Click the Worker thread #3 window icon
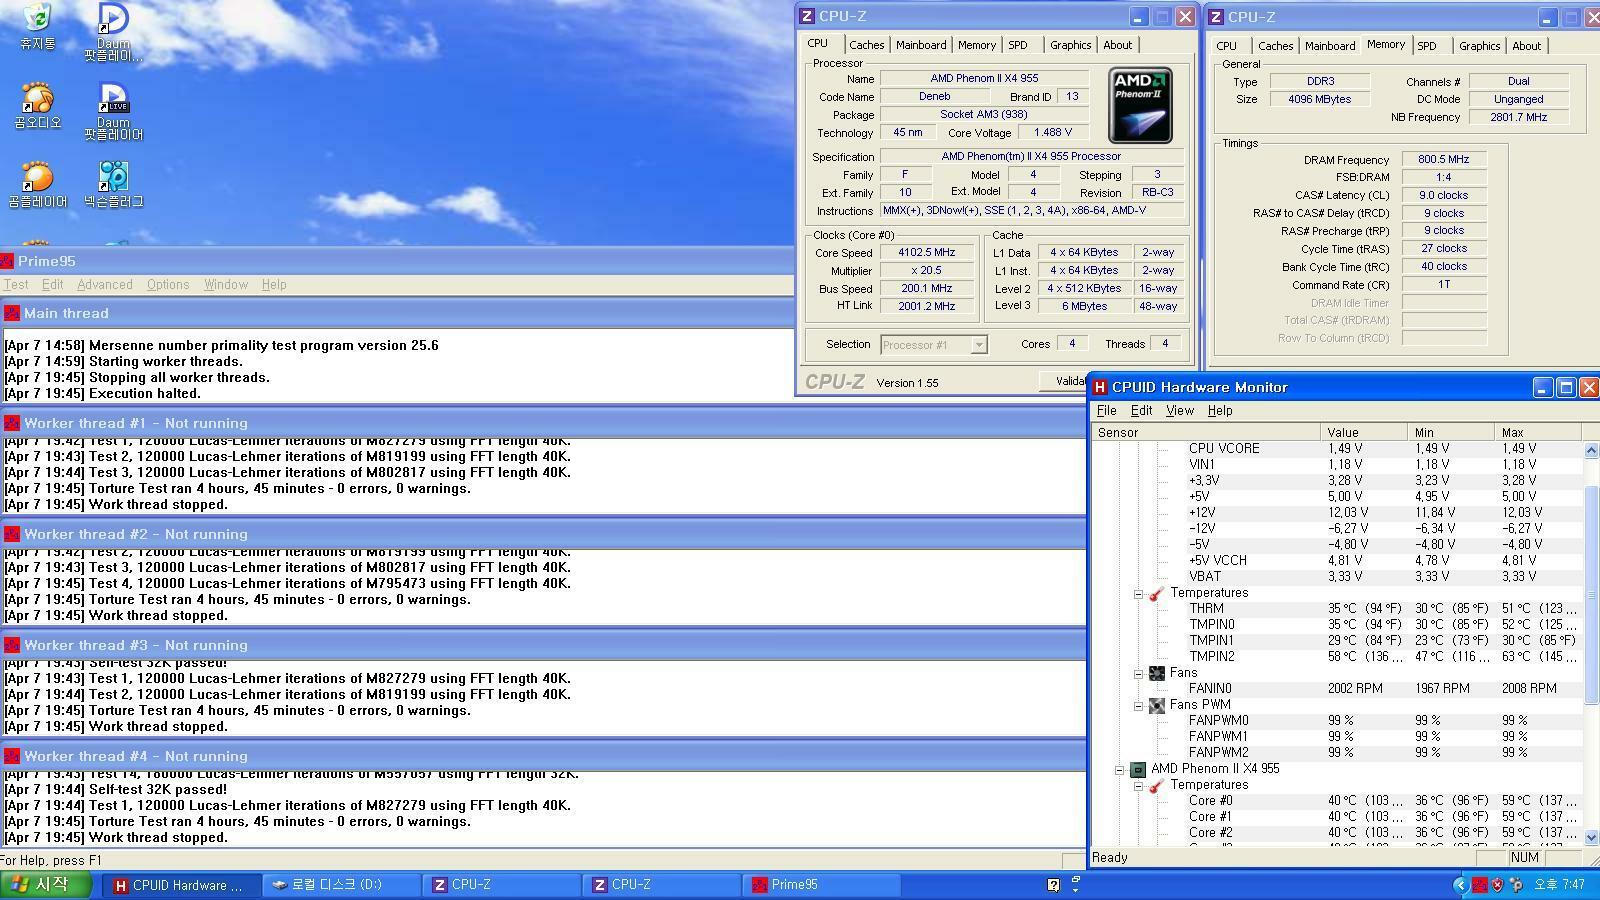This screenshot has width=1600, height=900. (x=12, y=645)
